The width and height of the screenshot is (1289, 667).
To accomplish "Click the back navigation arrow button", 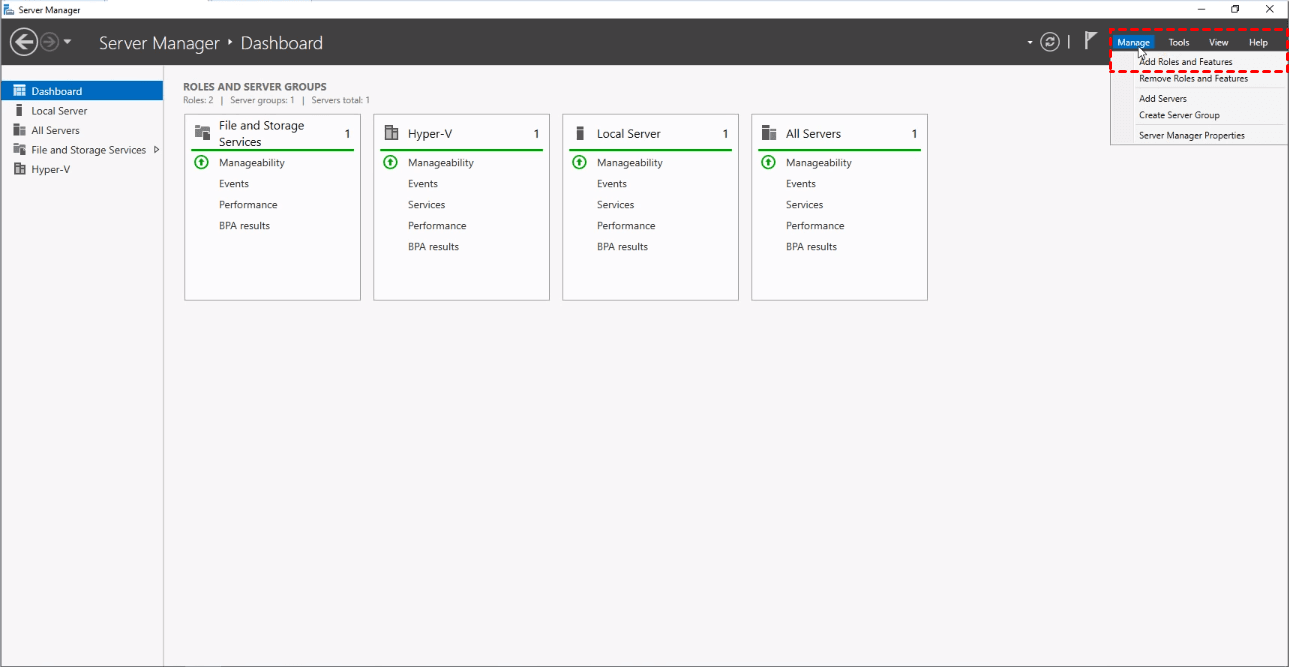I will [x=23, y=42].
